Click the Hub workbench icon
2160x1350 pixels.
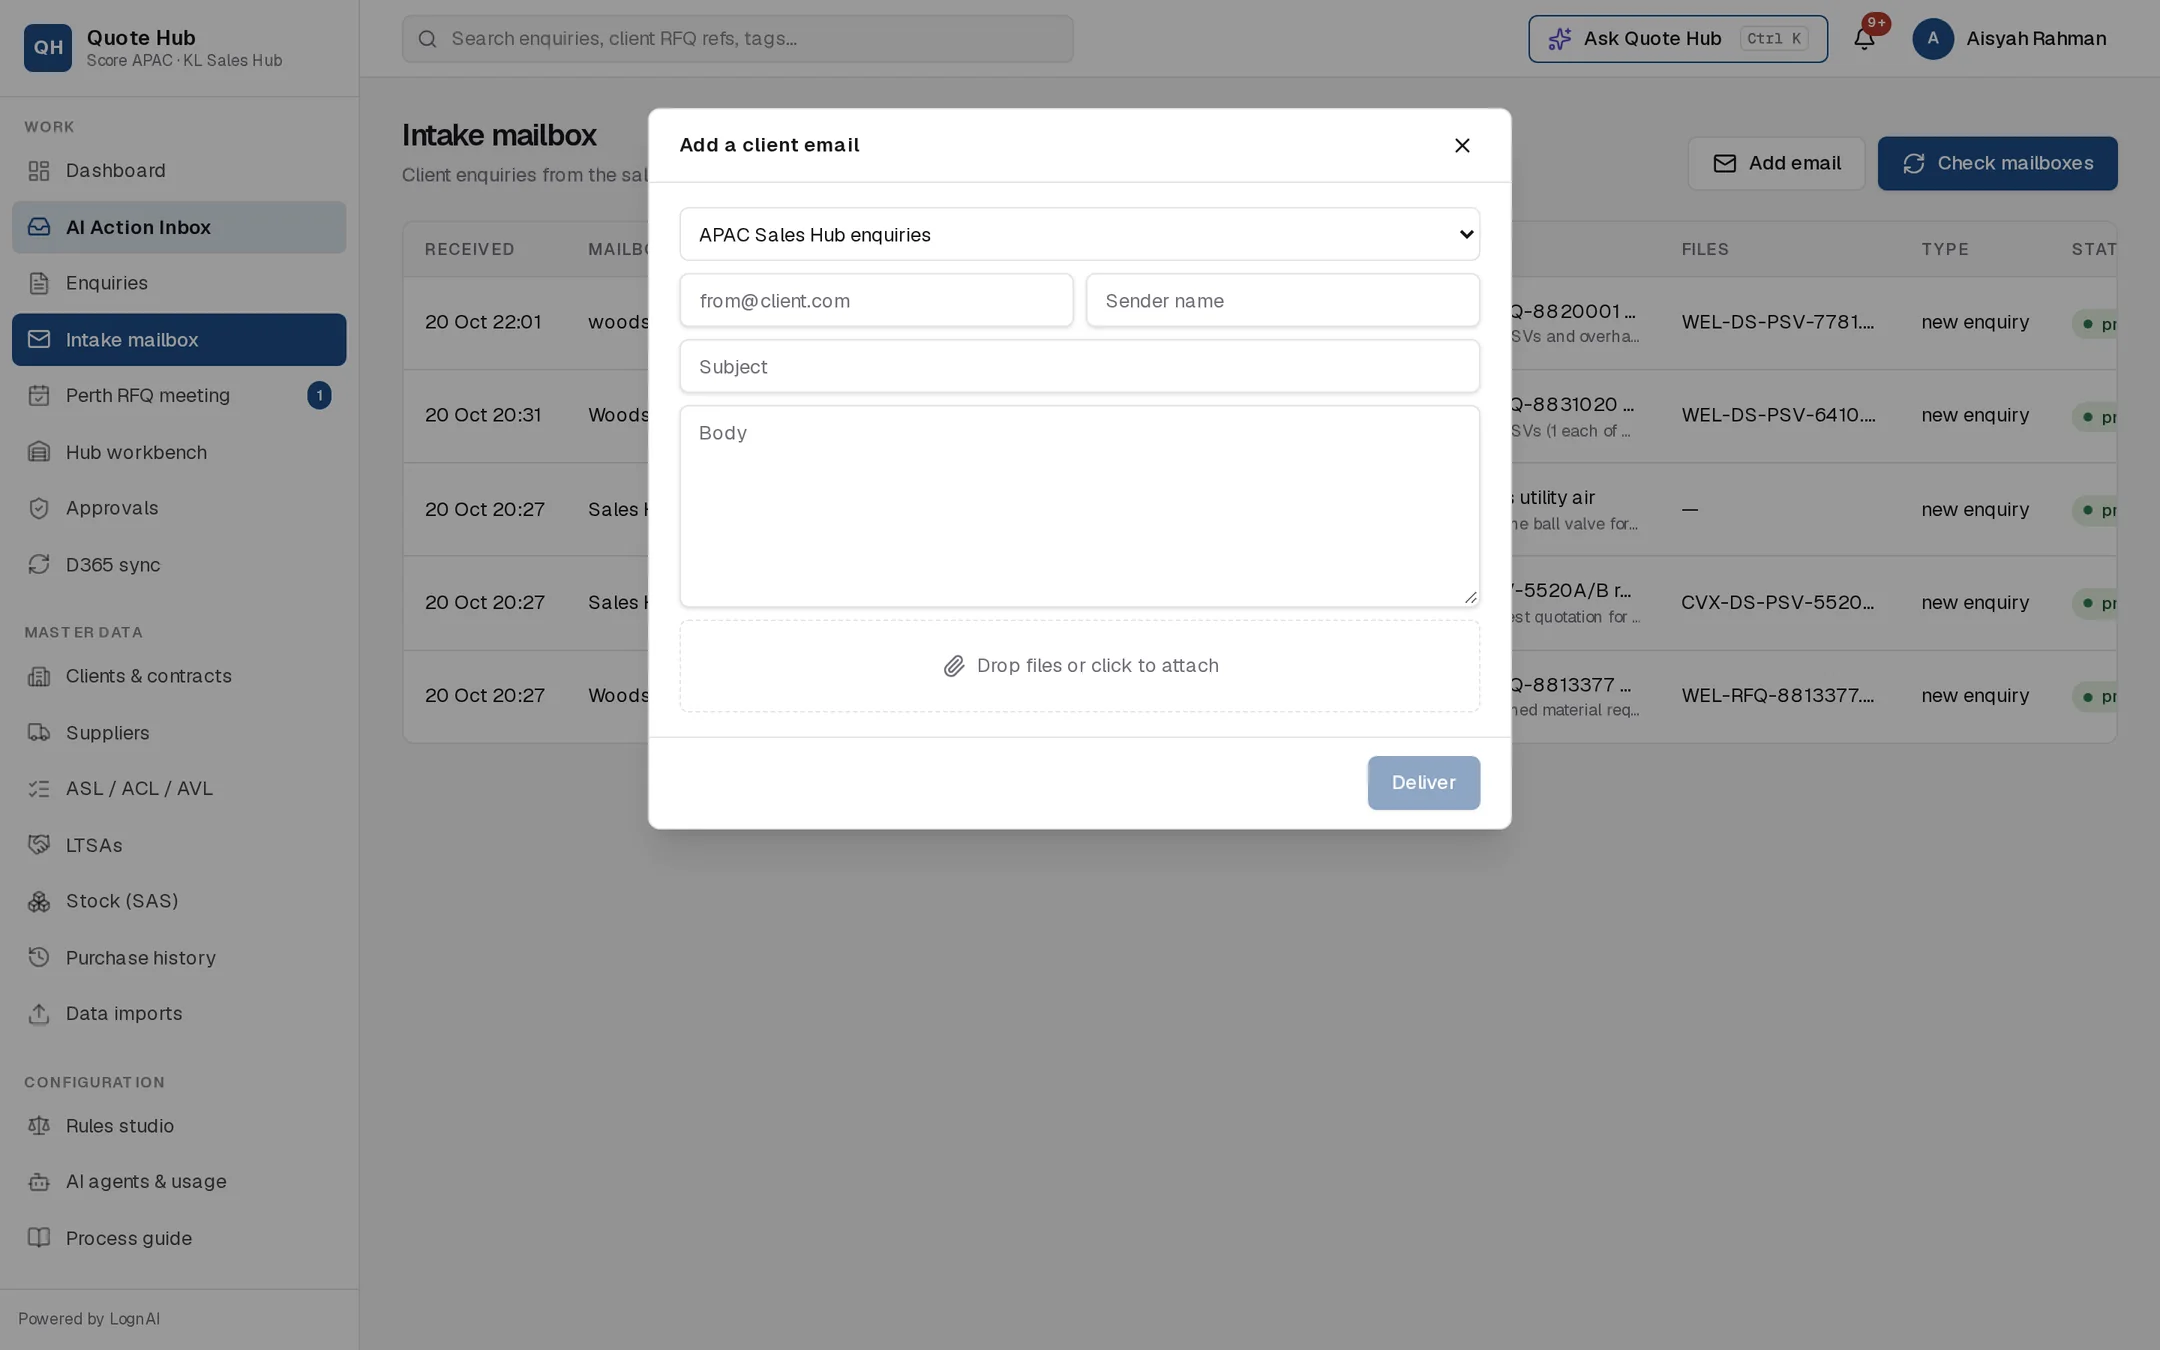click(39, 452)
